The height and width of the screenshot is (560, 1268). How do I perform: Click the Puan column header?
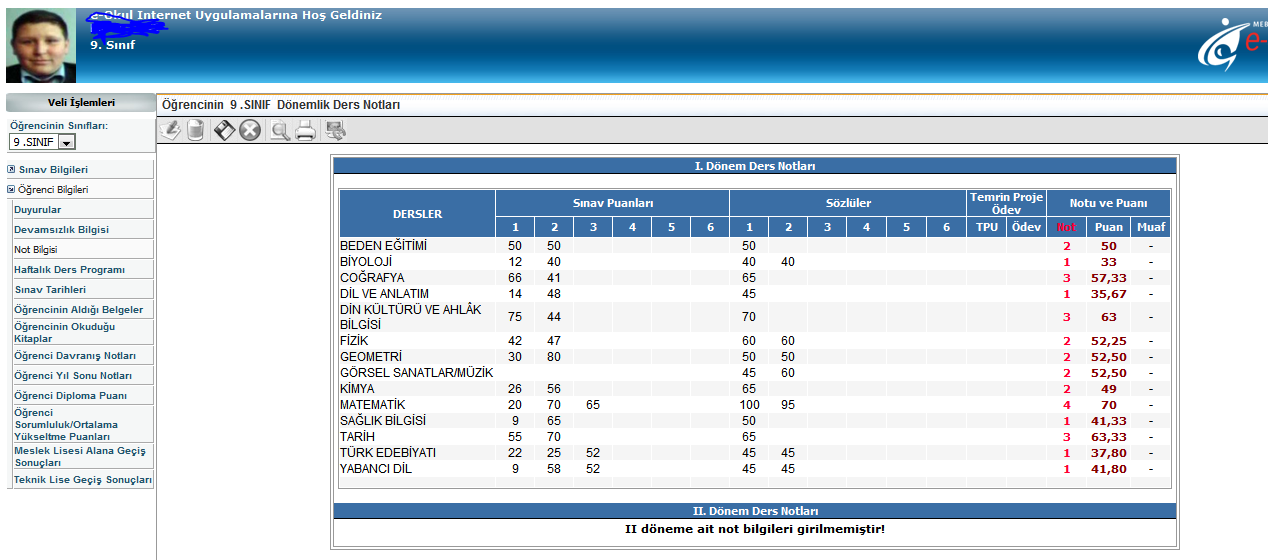[x=1109, y=227]
